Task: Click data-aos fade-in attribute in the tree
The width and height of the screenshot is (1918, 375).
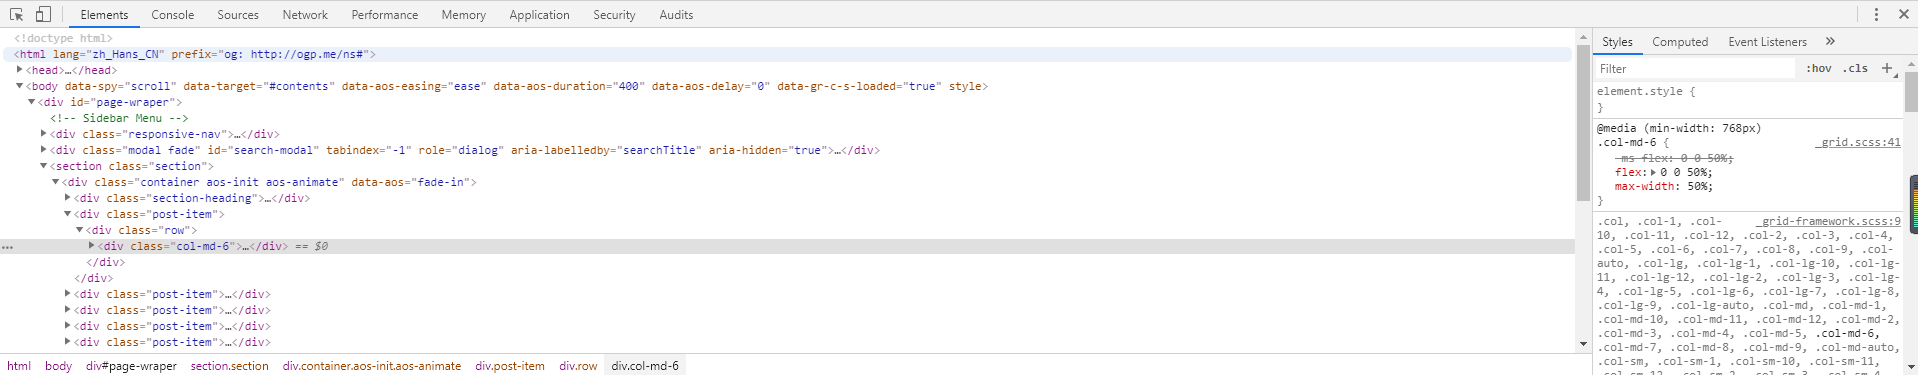Action: [410, 182]
